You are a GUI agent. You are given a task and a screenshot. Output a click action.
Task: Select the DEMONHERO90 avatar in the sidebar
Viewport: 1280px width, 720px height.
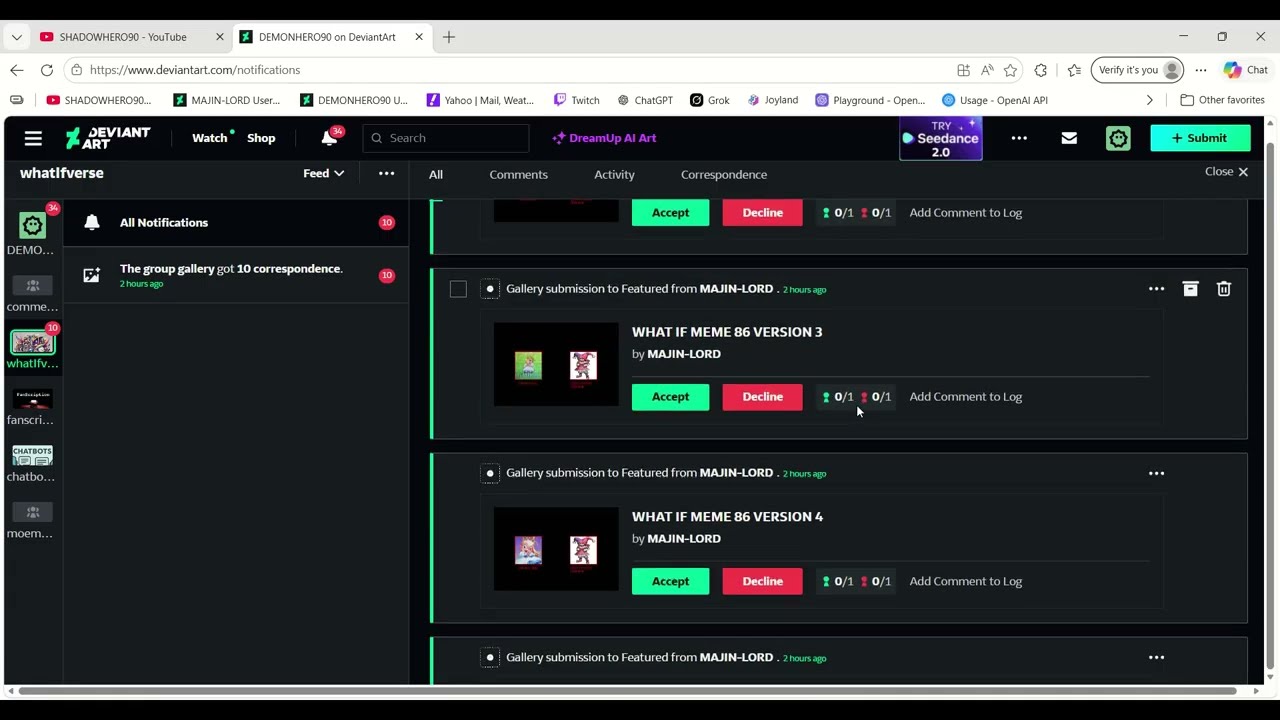coord(32,226)
